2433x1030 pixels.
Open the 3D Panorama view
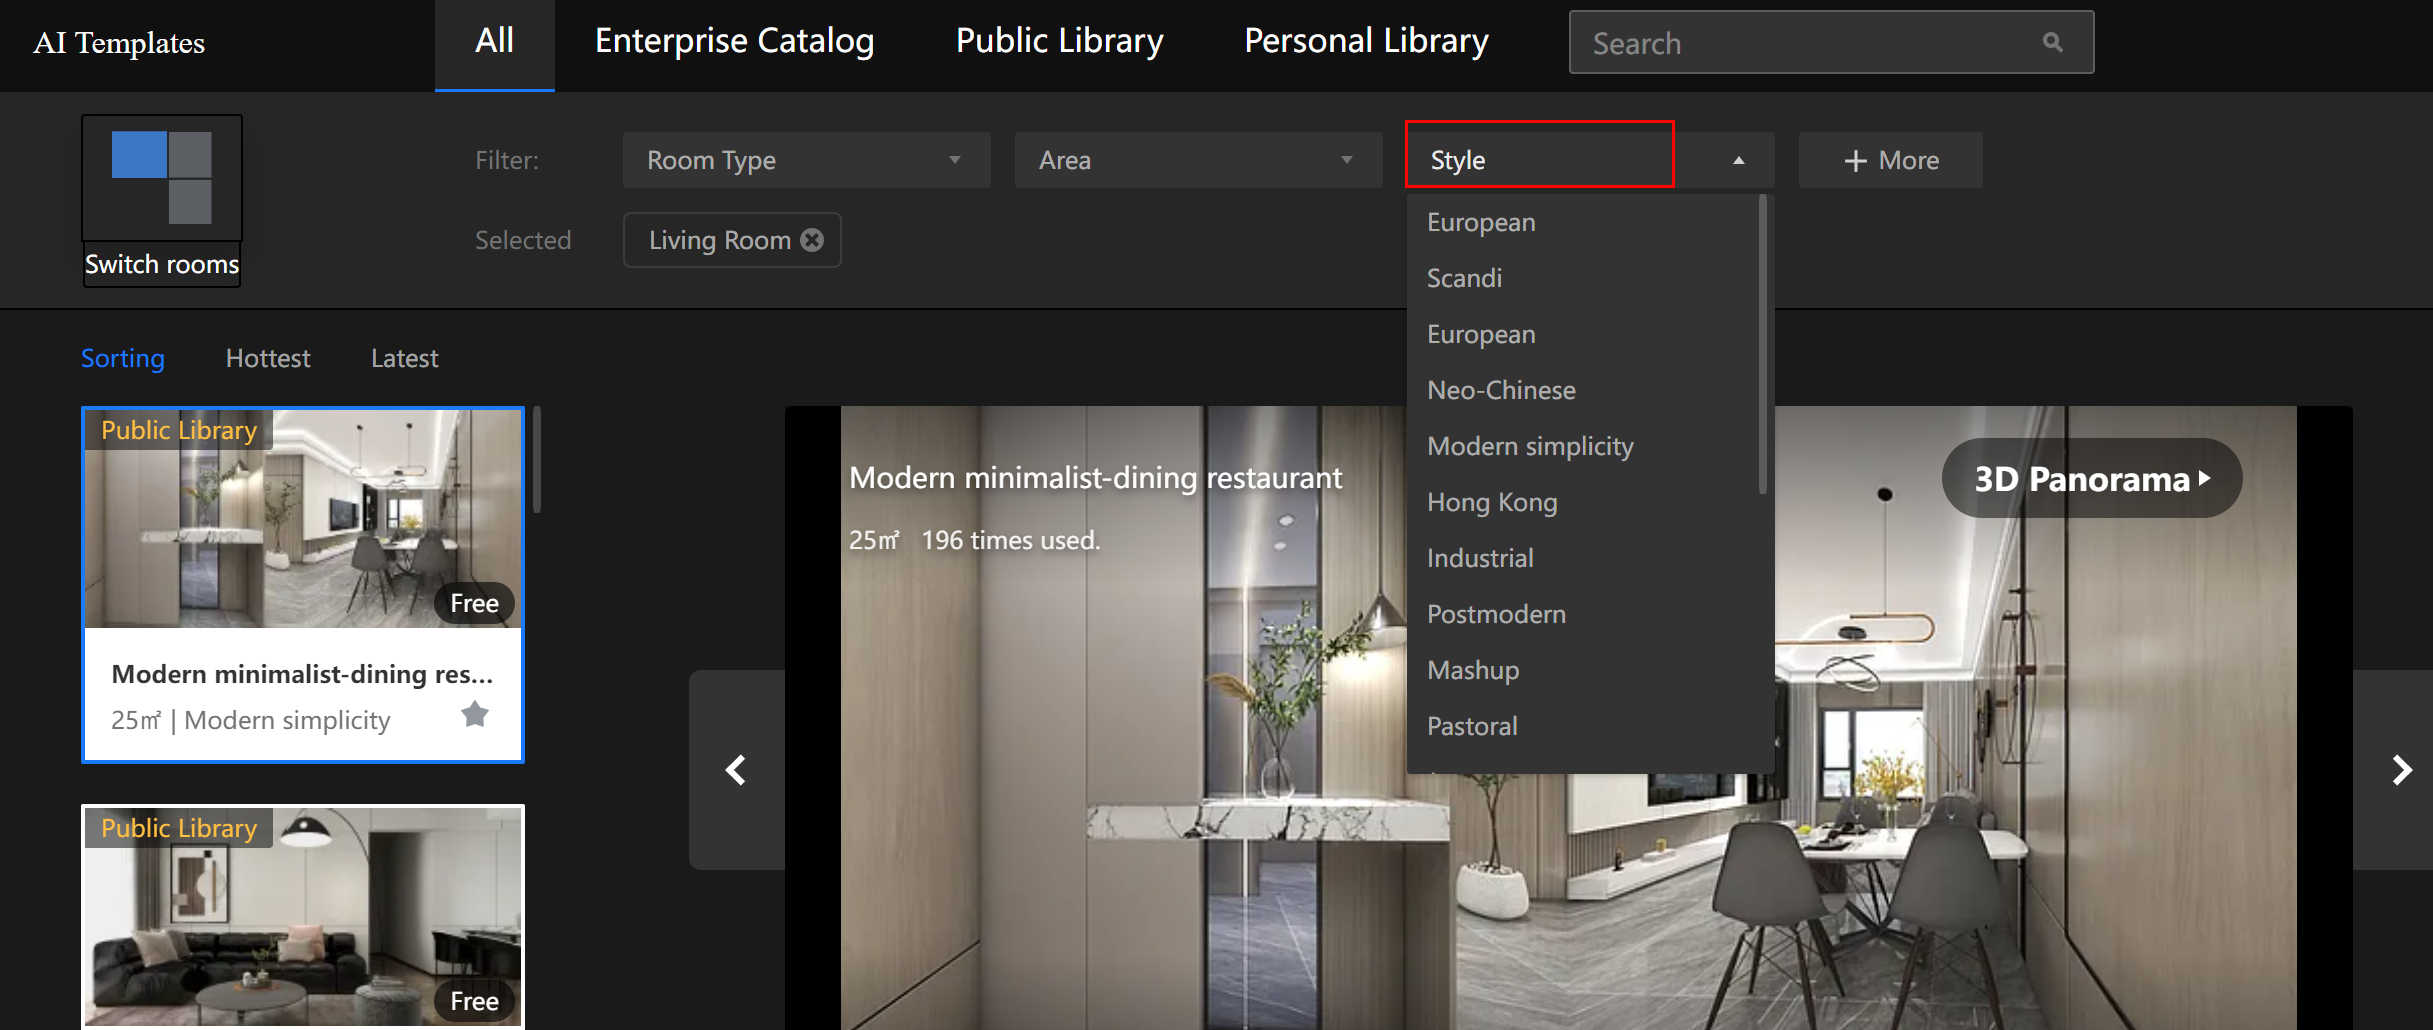2092,479
